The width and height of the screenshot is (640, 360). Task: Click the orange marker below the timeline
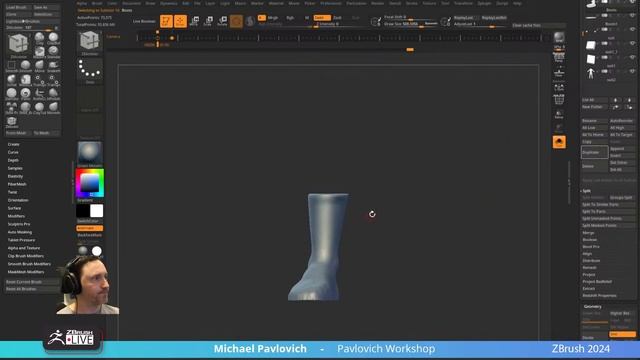point(410,50)
